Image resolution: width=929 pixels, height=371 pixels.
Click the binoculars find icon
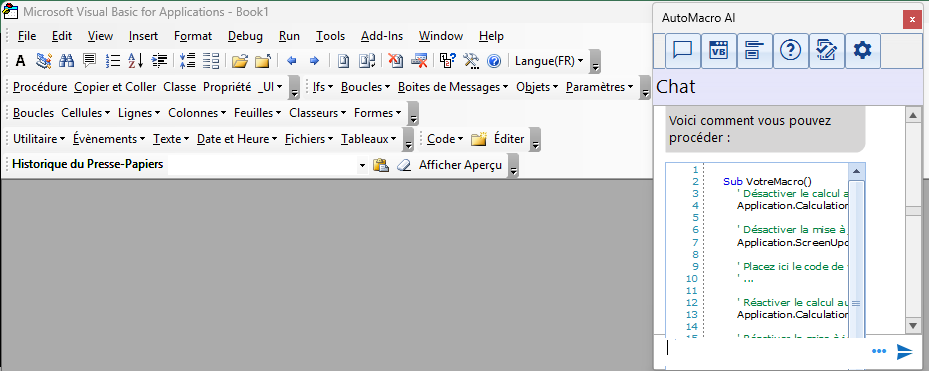[66, 60]
